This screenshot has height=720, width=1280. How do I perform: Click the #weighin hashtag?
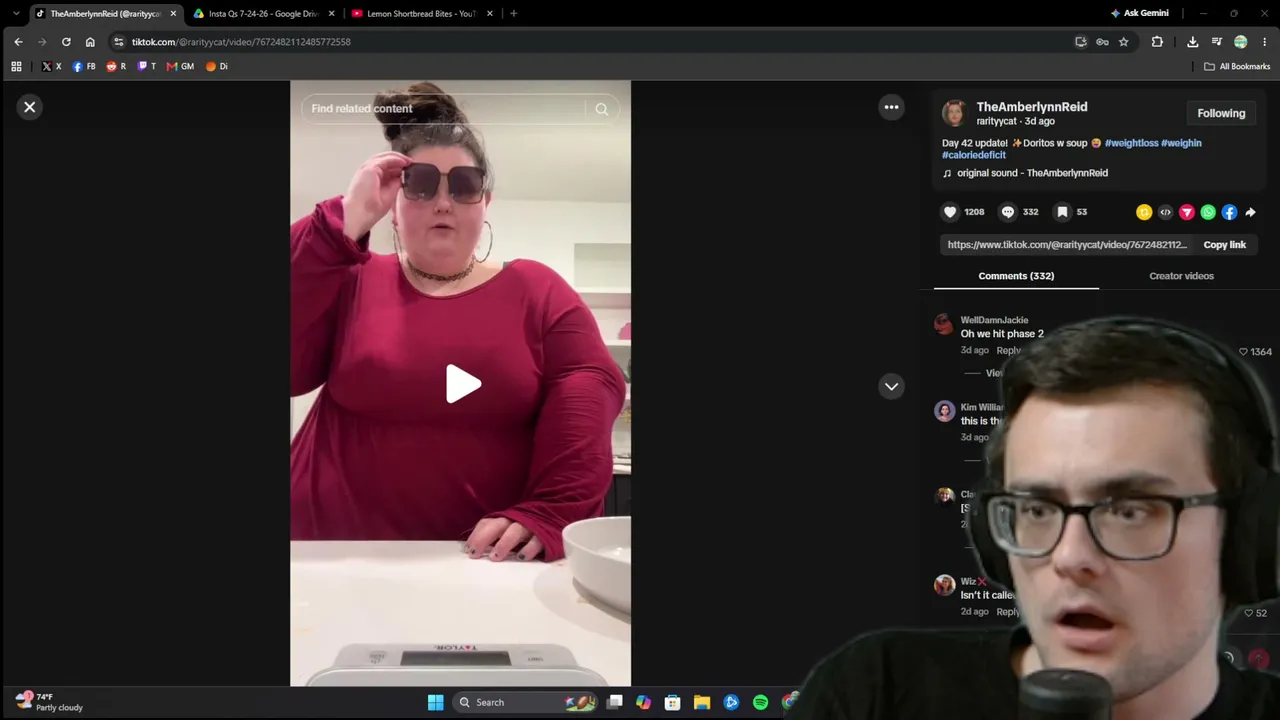(x=1181, y=143)
